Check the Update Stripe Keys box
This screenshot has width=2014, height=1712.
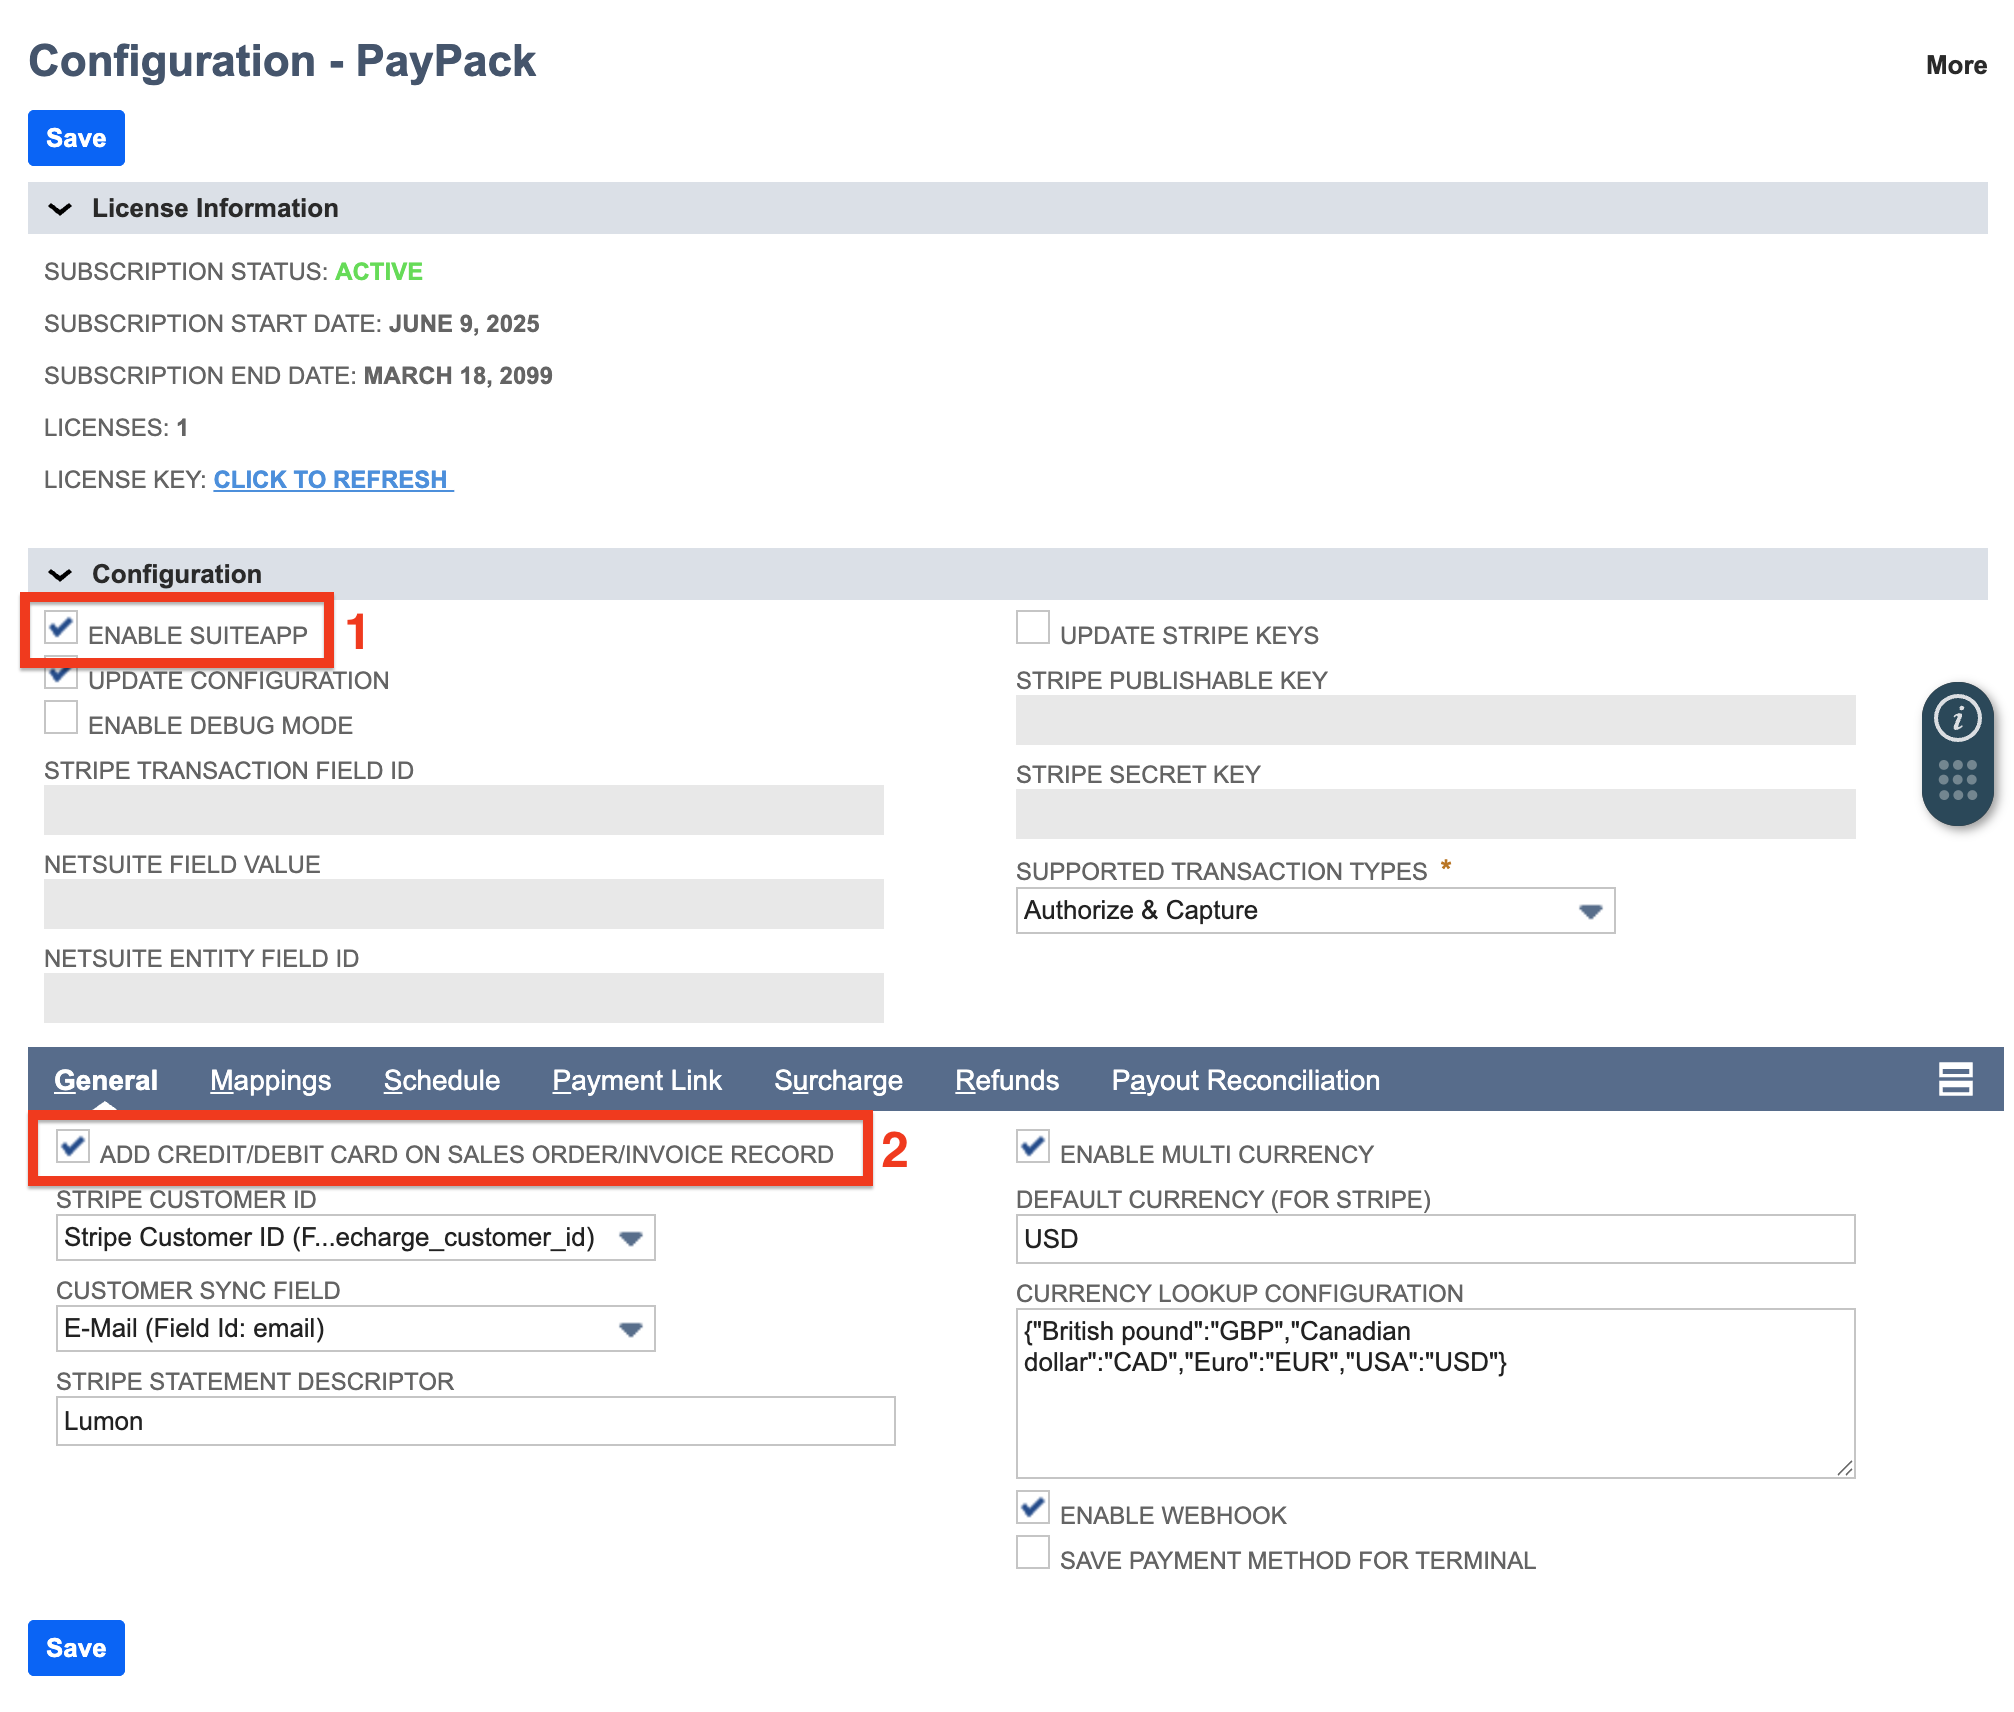[x=1033, y=627]
